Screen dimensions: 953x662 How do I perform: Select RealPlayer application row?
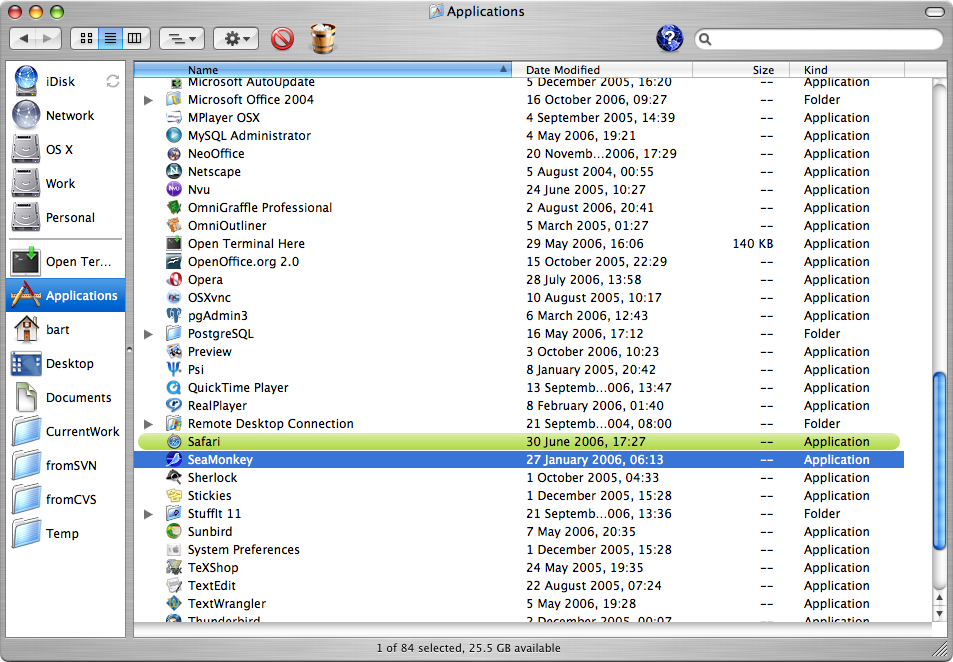point(519,405)
